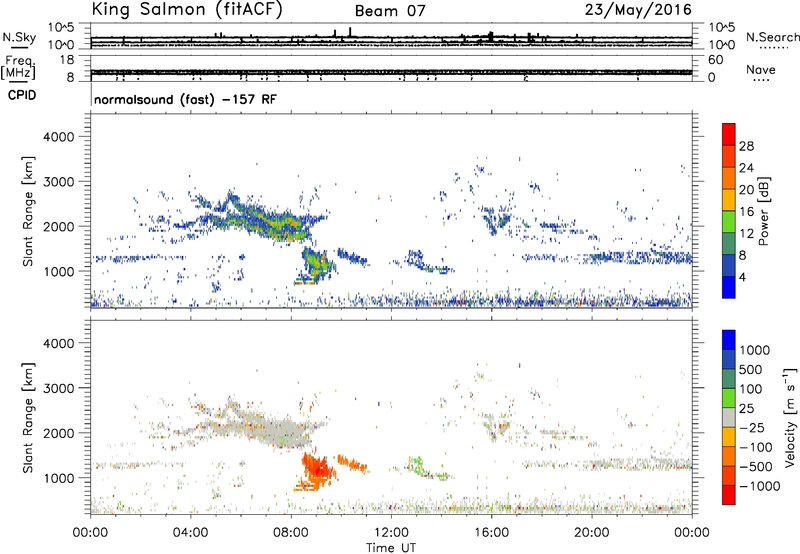Image resolution: width=800 pixels, height=554 pixels.
Task: Click the bottom red Velocity segment below -1000
Action: (x=729, y=495)
